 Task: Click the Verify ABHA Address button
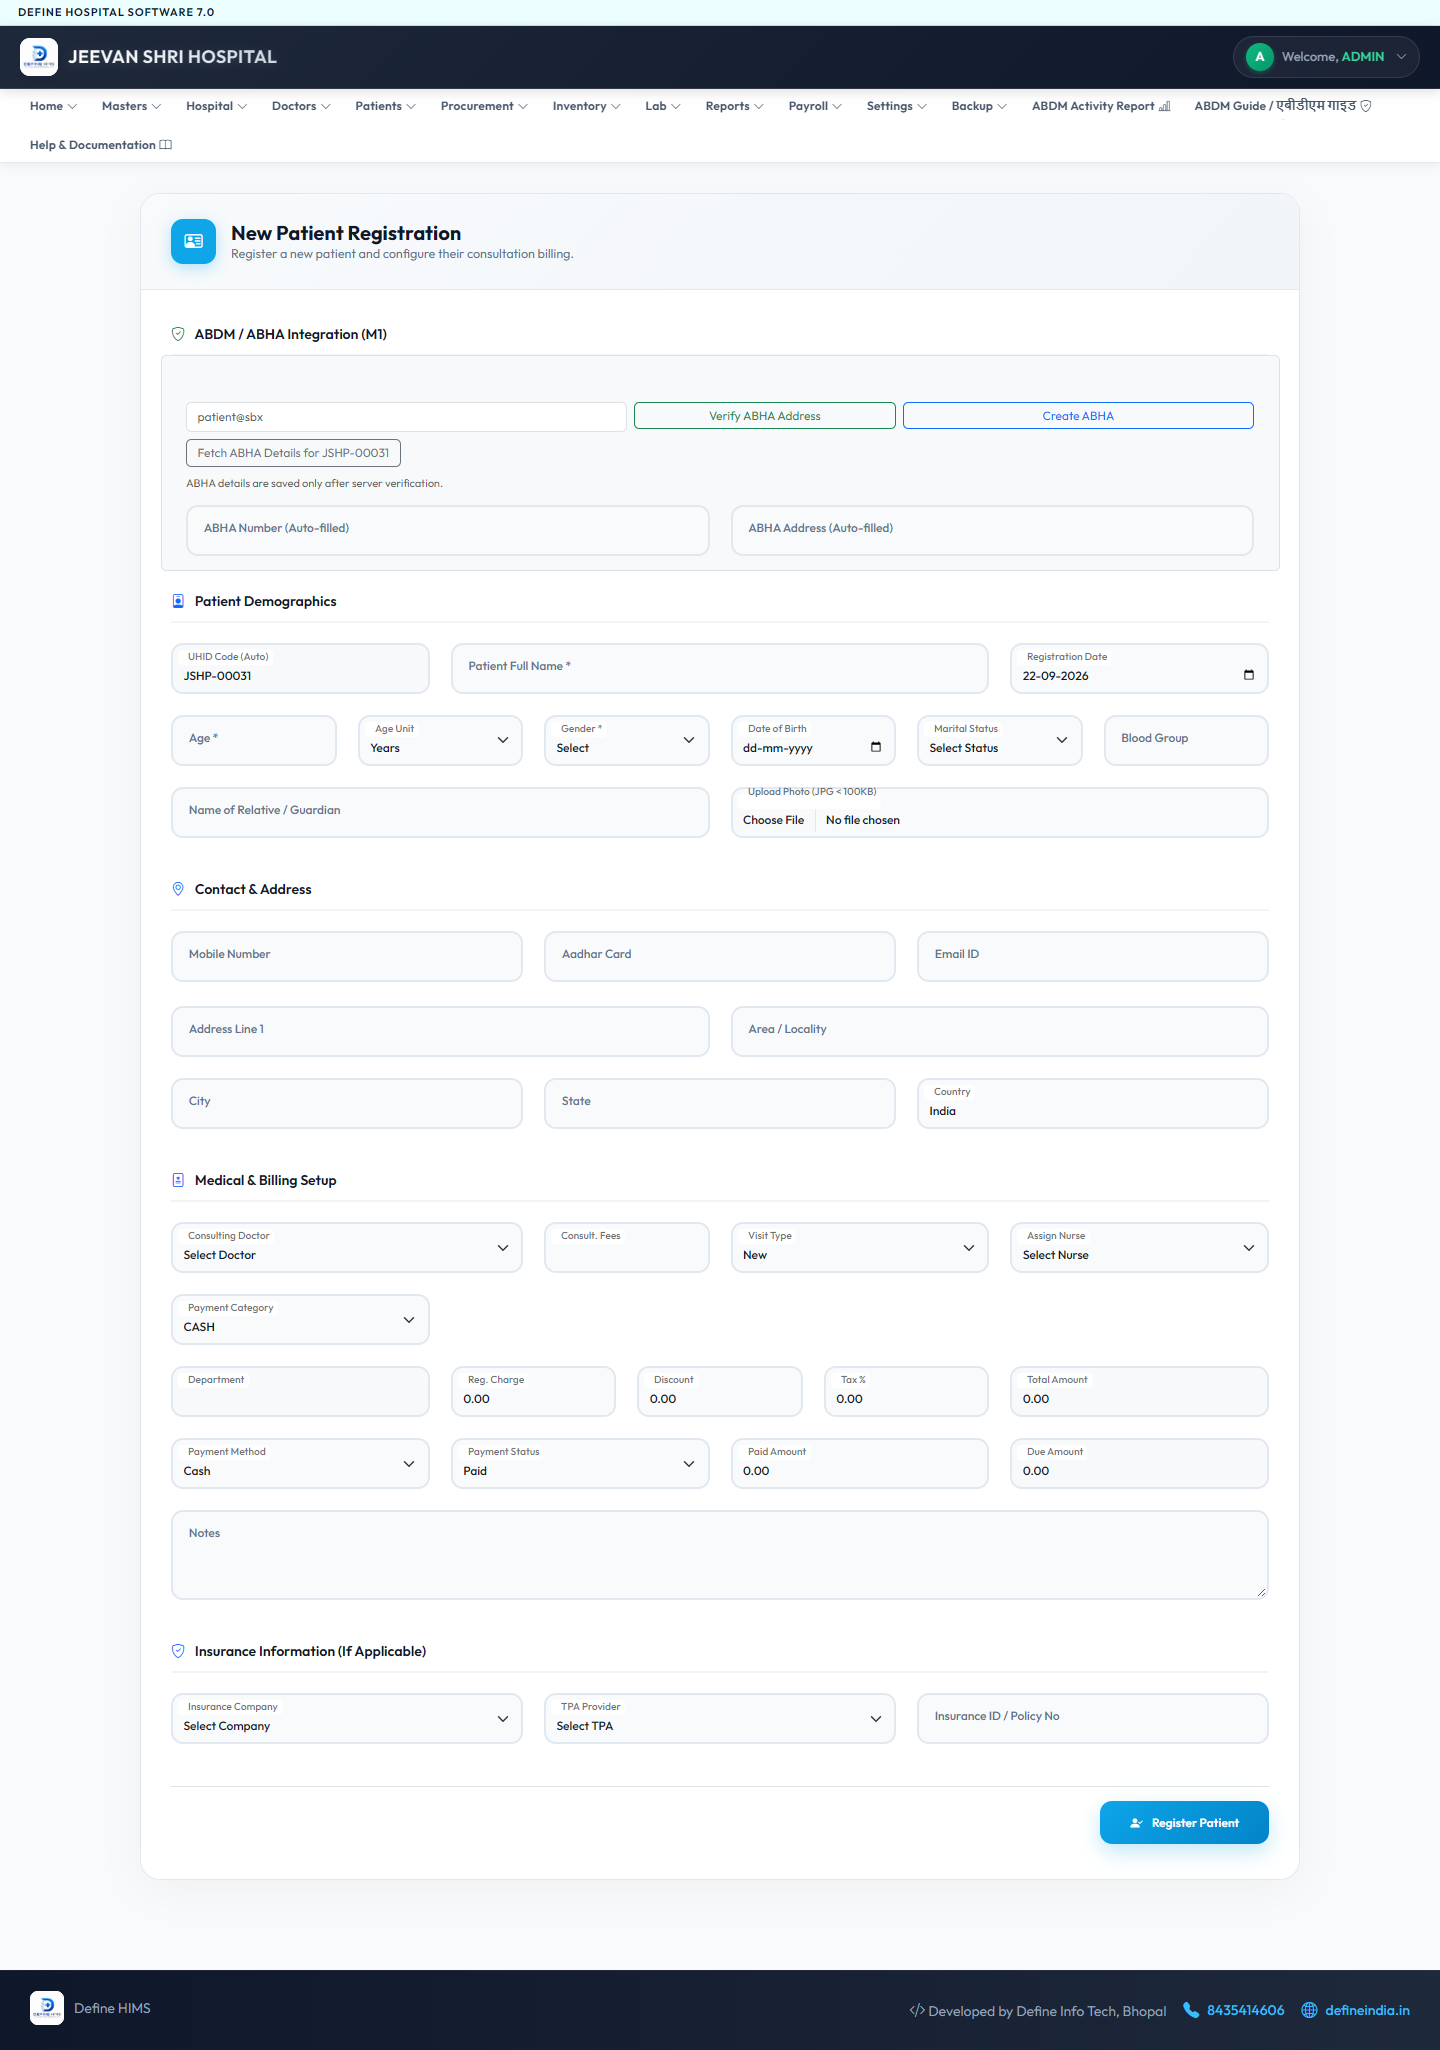765,416
